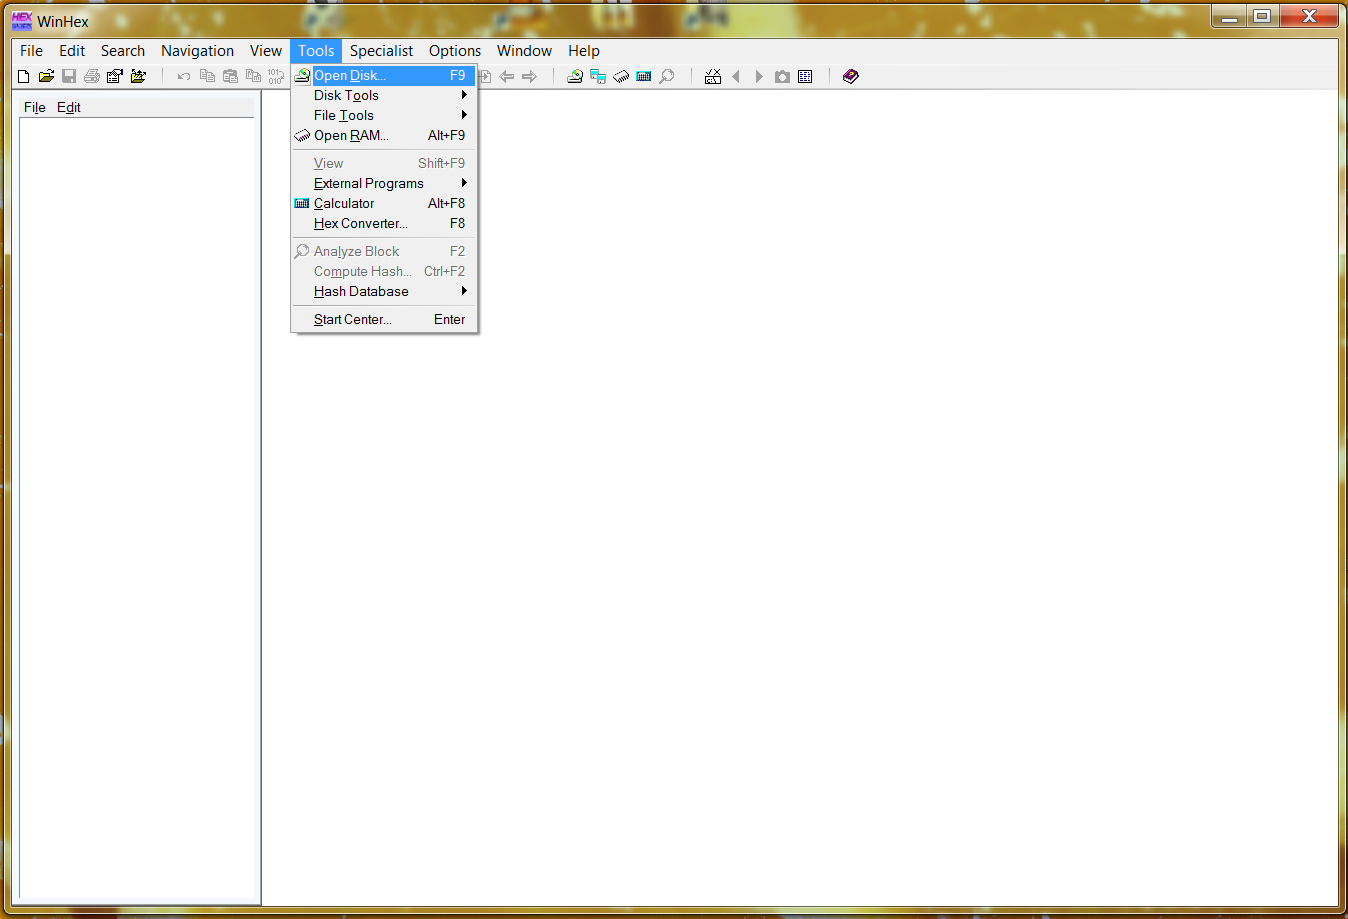Open the Navigation menu
This screenshot has height=919, width=1348.
(198, 51)
